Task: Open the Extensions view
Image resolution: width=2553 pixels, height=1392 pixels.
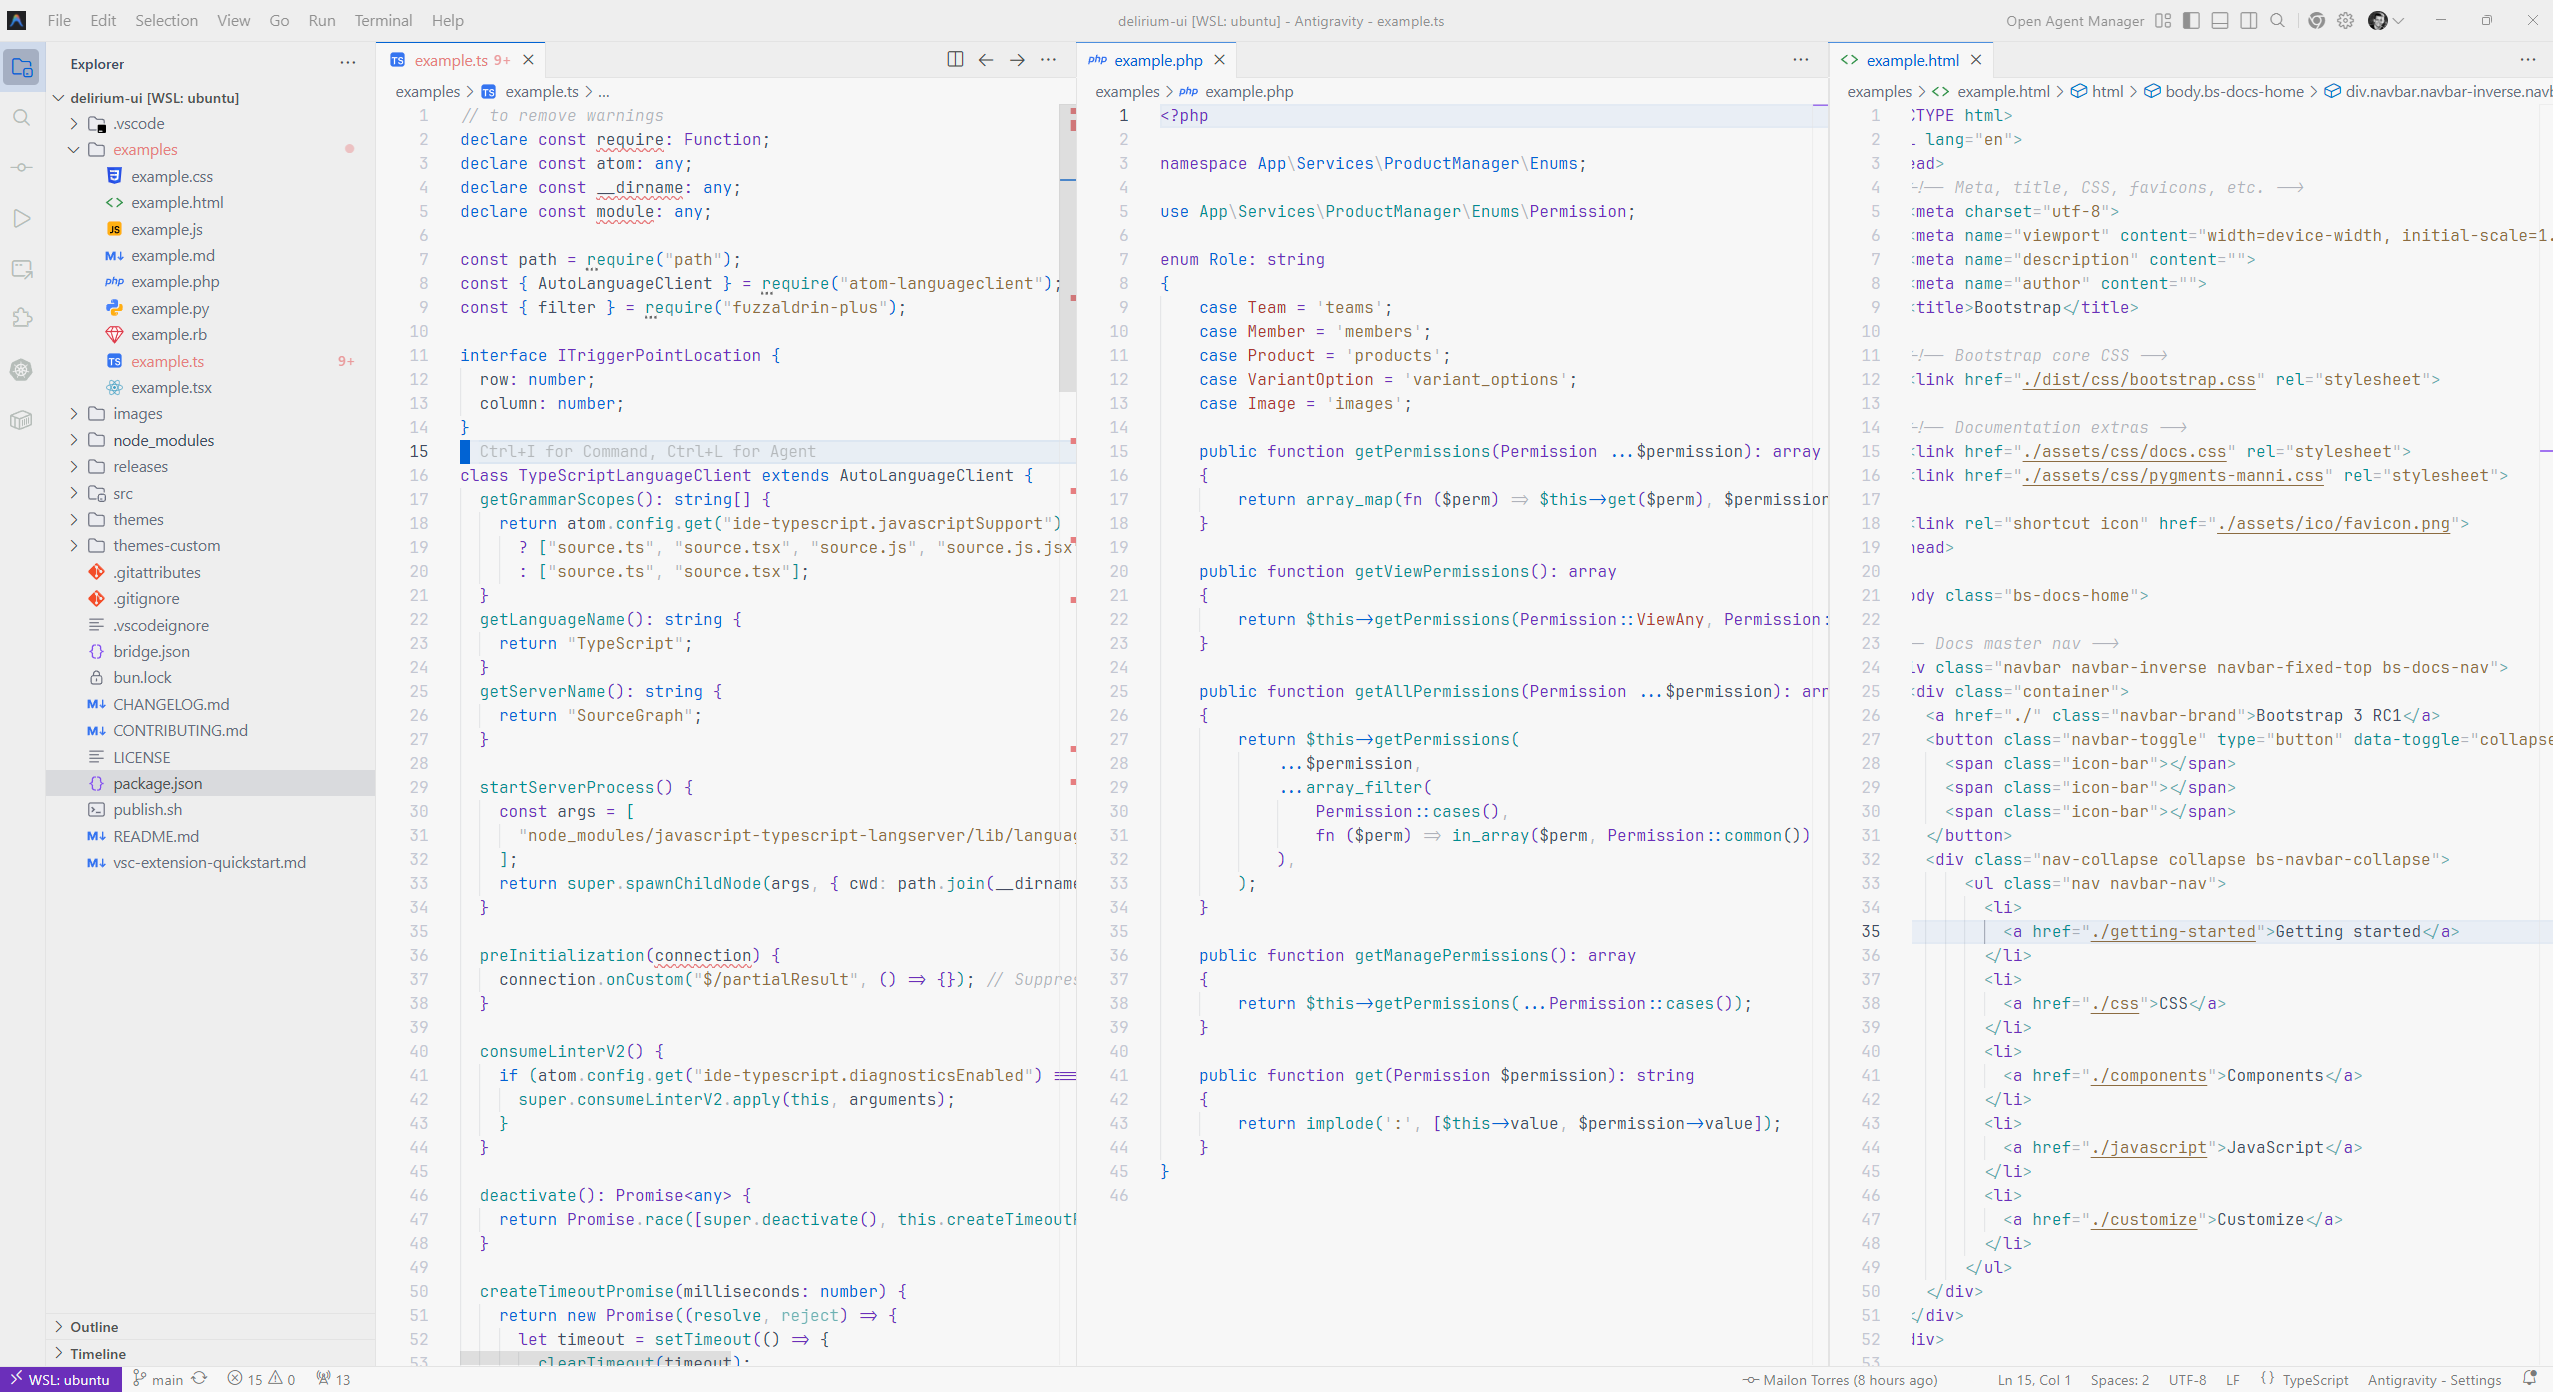Action: [x=21, y=318]
